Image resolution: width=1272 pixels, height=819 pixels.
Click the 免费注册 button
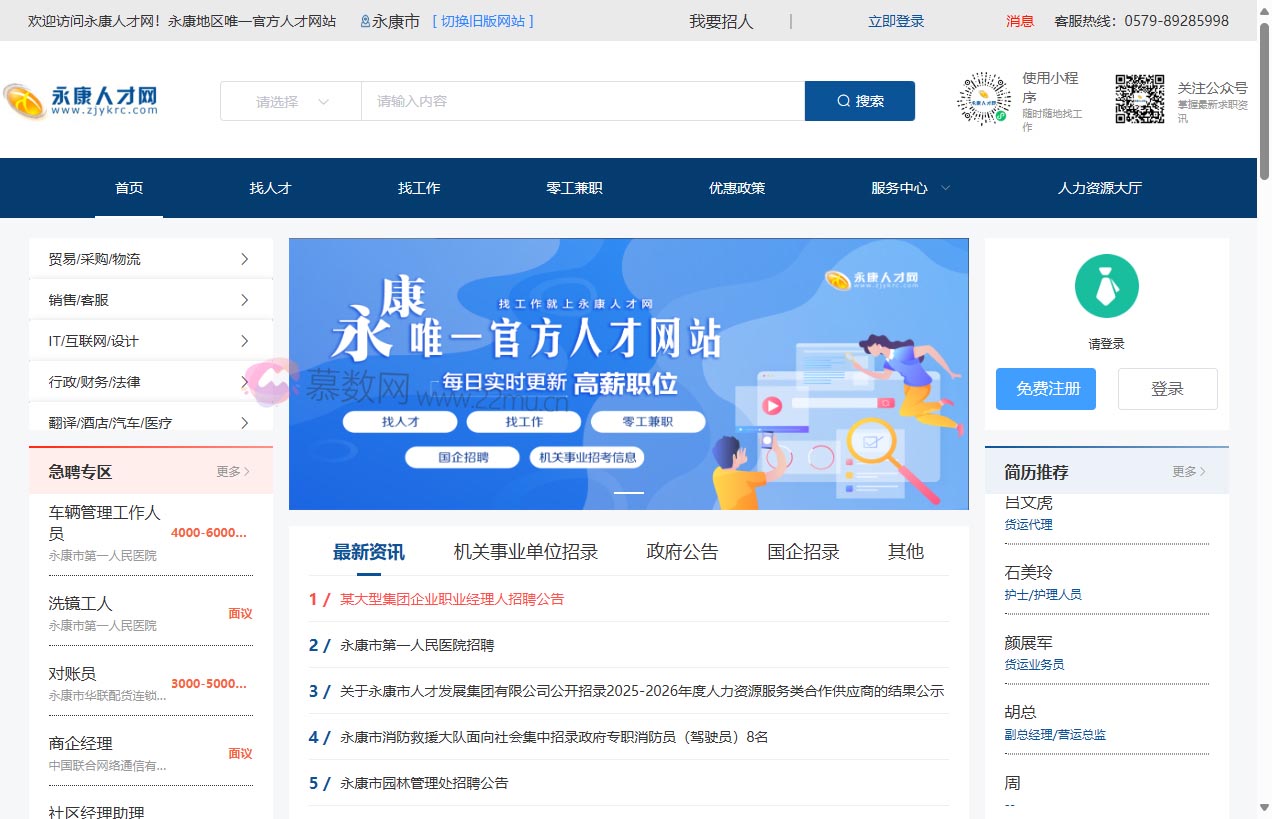click(1045, 389)
